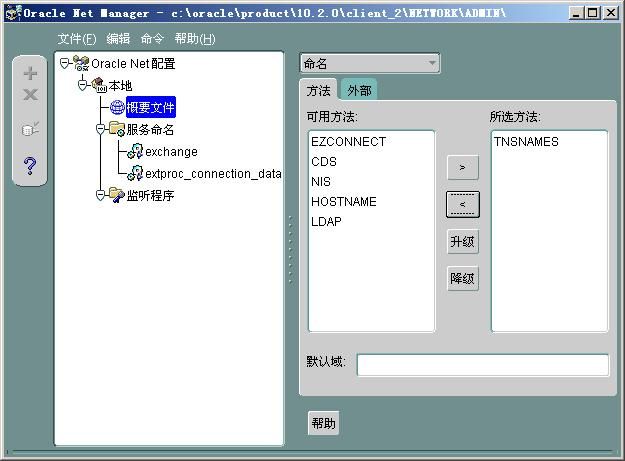Toggle the 监听程序 tree expander
This screenshot has height=461, width=625.
click(100, 195)
